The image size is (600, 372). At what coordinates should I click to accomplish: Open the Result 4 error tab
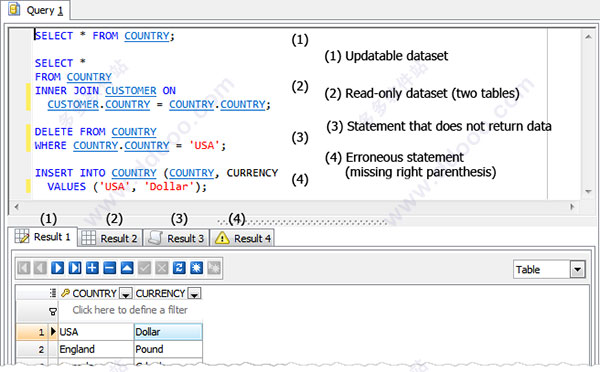(243, 238)
